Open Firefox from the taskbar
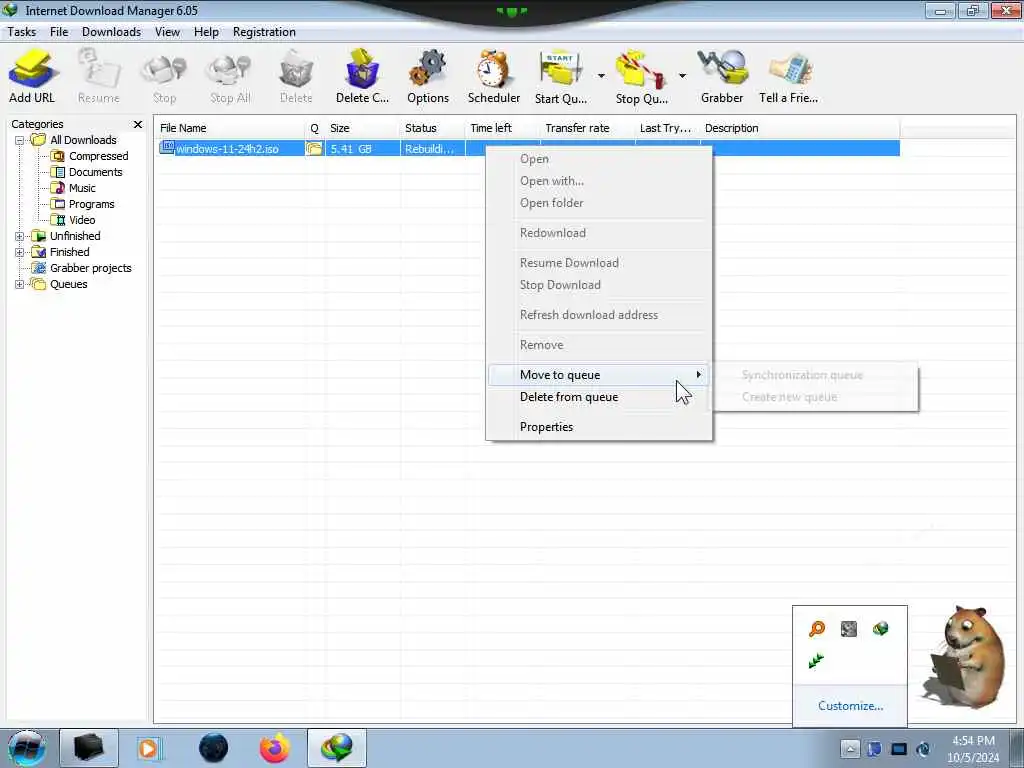This screenshot has height=768, width=1024. pos(275,748)
